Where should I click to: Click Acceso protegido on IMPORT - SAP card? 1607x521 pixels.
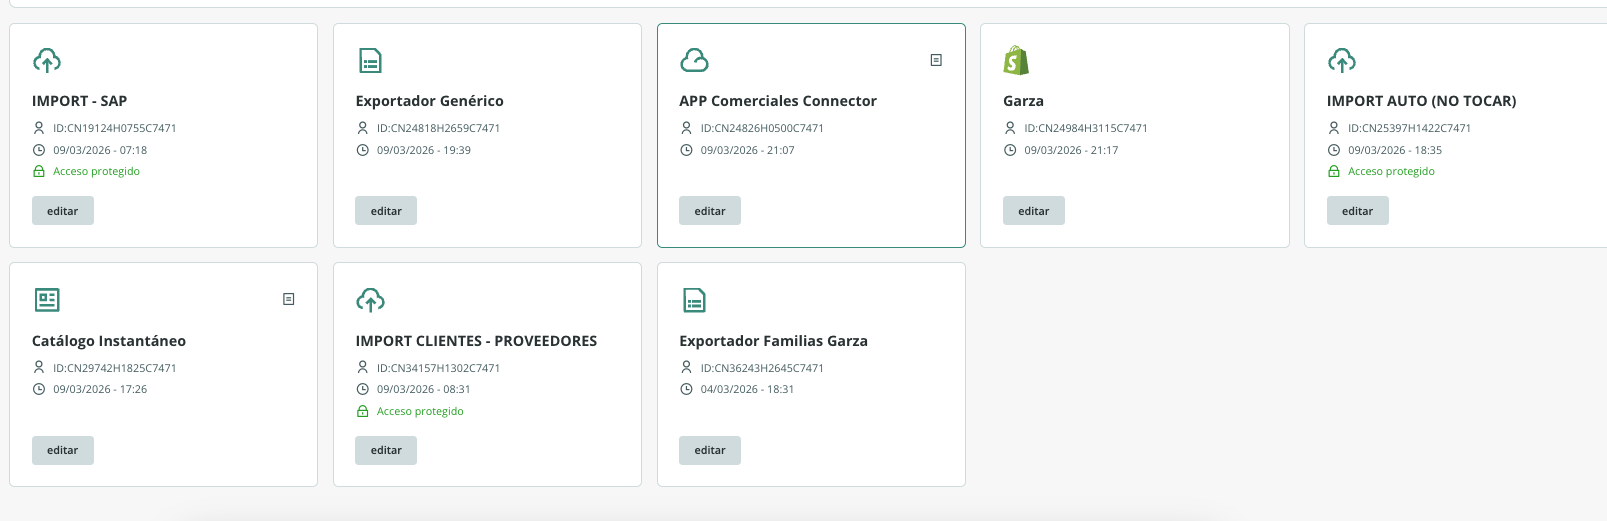click(x=97, y=171)
